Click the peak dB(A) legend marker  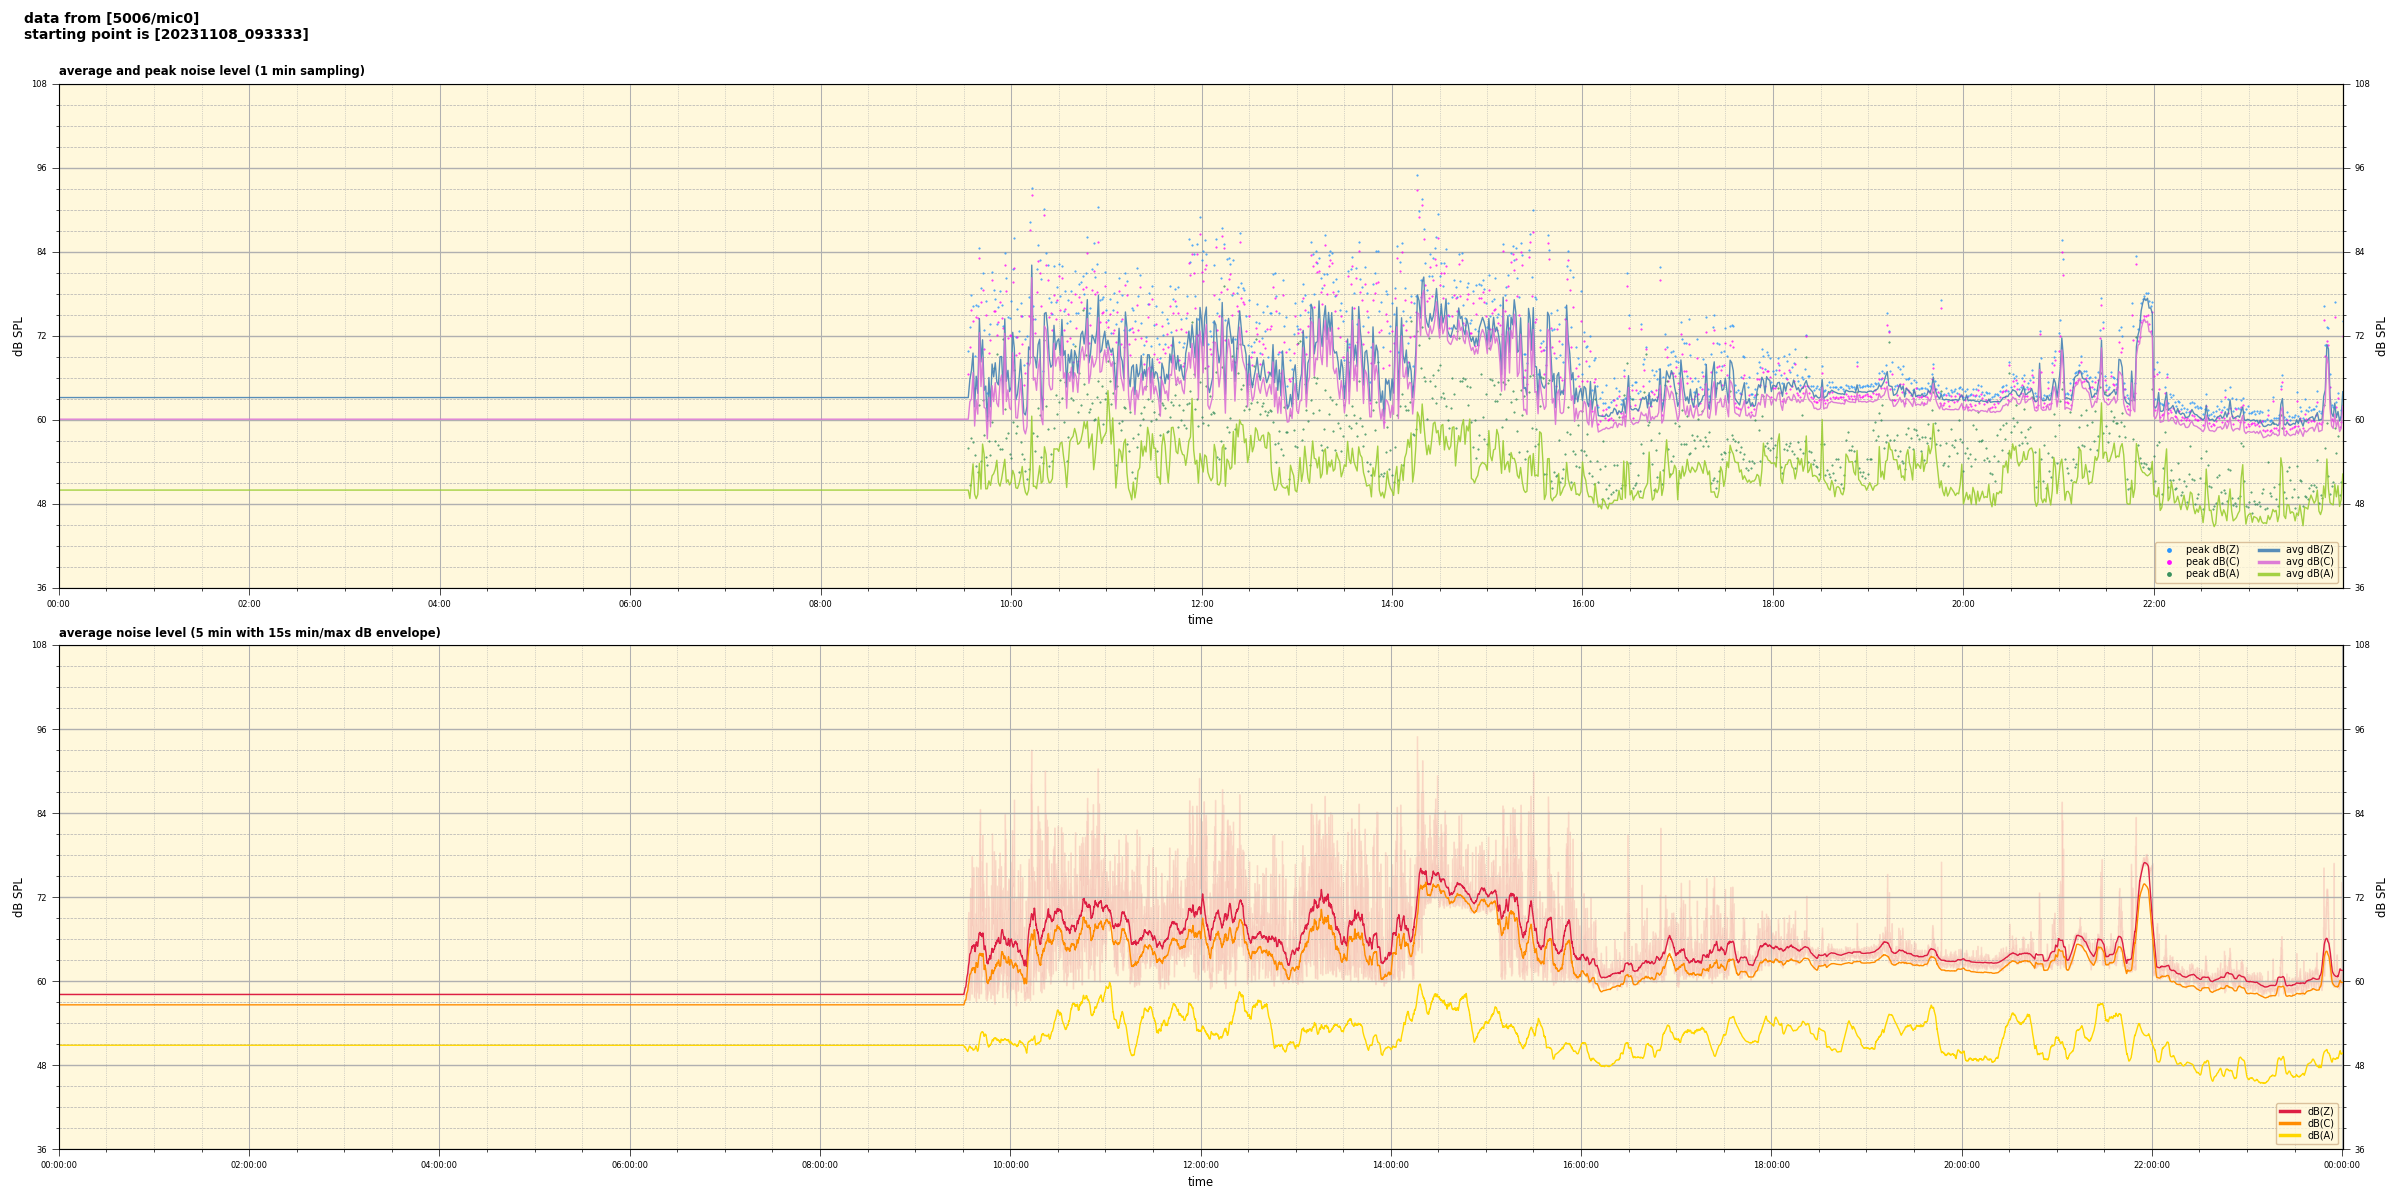tap(2169, 574)
